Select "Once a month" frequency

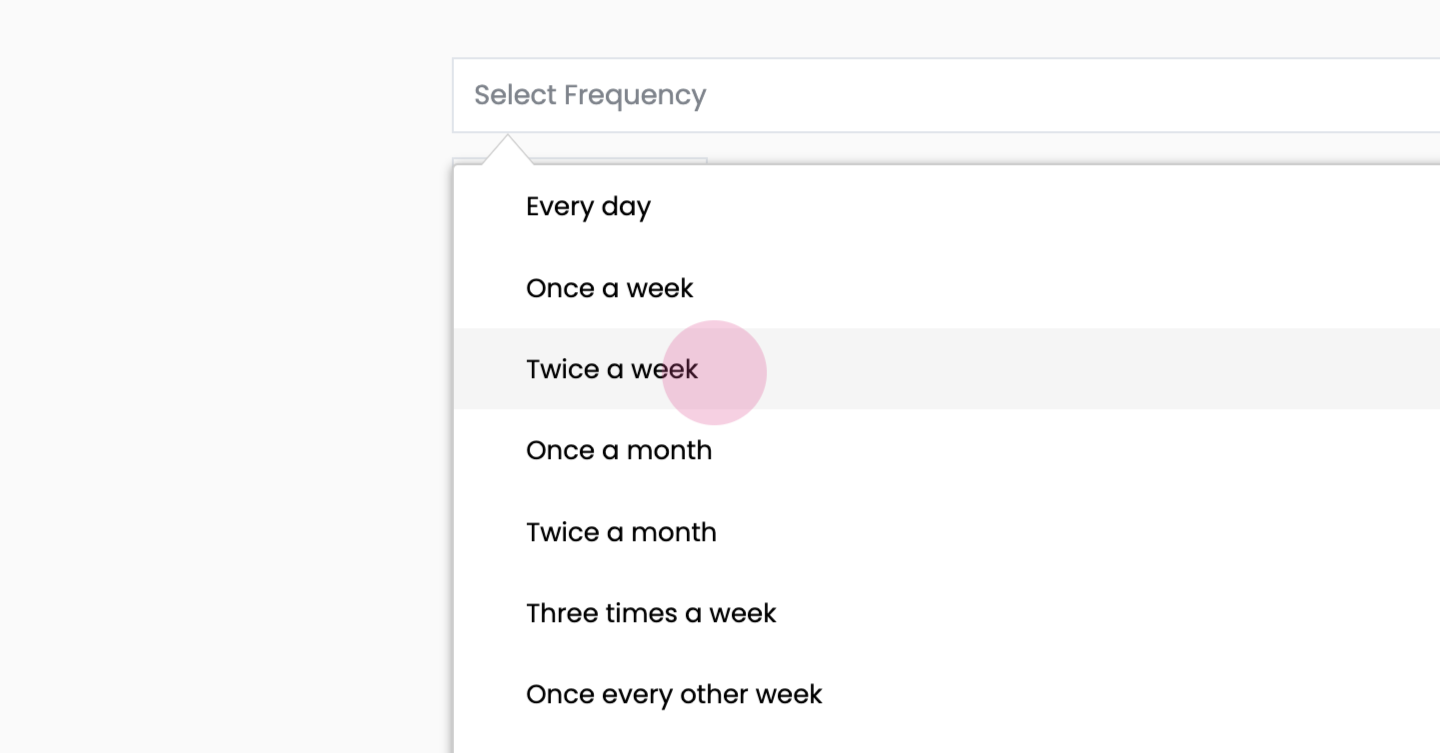click(618, 450)
